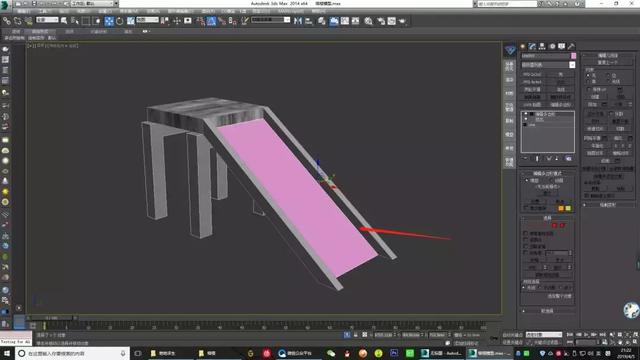
Task: Click the Go to Start playback button
Action: [570, 335]
